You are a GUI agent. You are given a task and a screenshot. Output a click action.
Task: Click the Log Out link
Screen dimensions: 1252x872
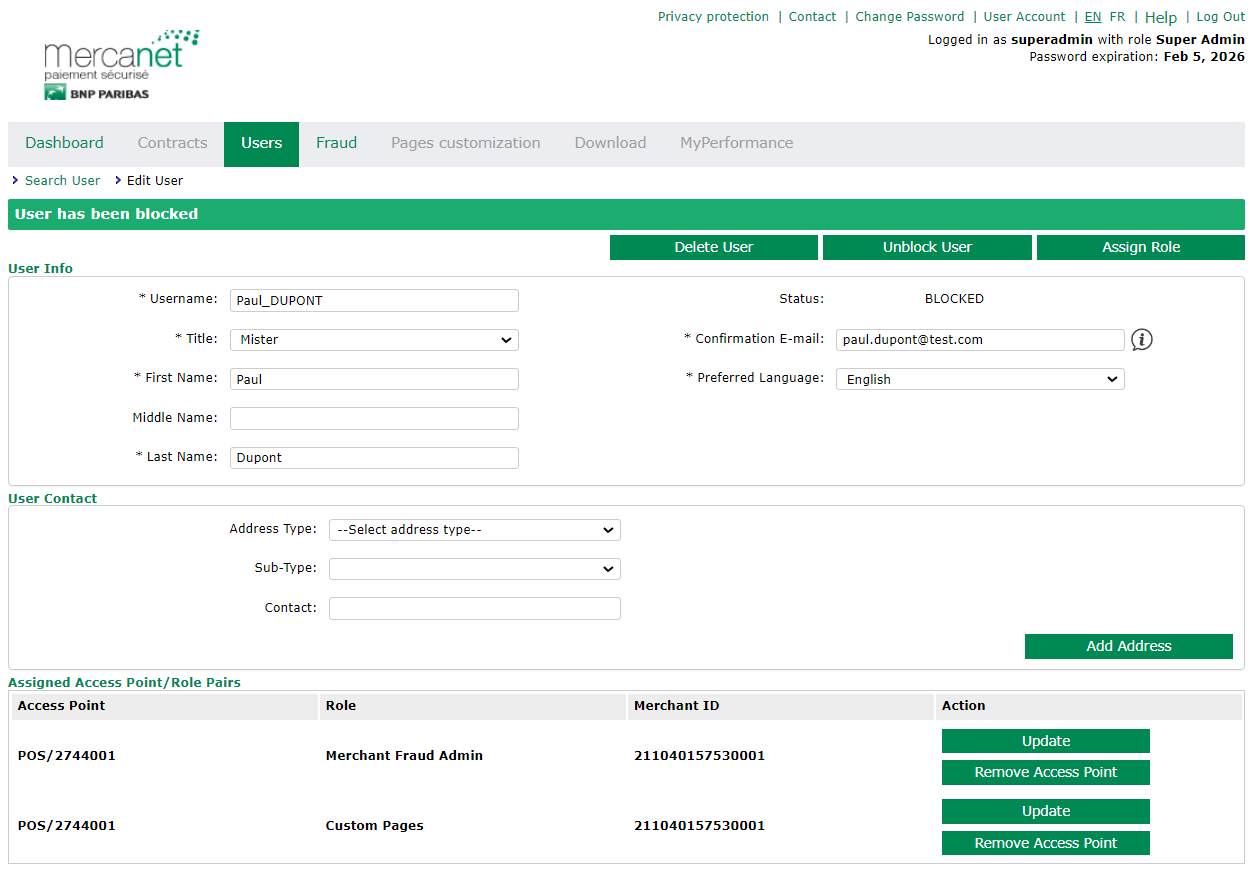[1220, 17]
